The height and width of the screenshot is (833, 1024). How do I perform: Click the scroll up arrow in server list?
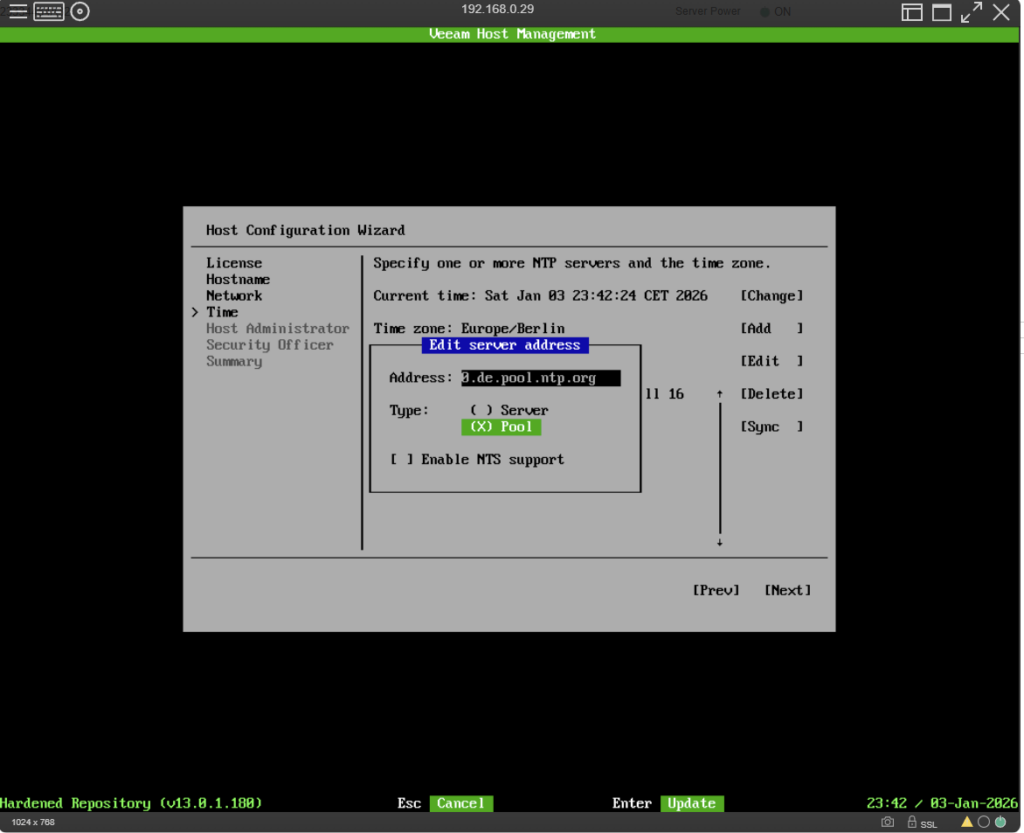click(x=719, y=395)
